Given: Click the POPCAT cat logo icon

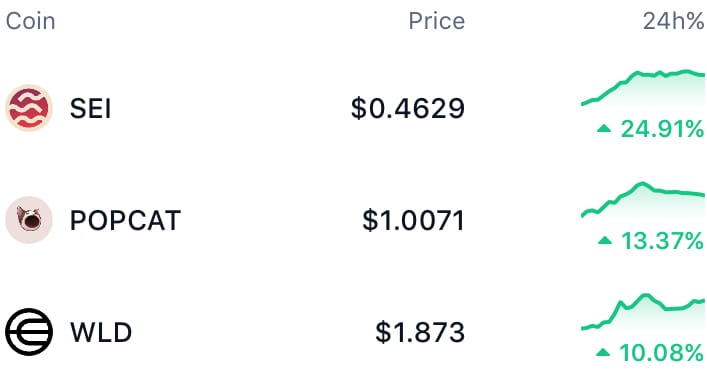Looking at the screenshot, I should (29, 220).
